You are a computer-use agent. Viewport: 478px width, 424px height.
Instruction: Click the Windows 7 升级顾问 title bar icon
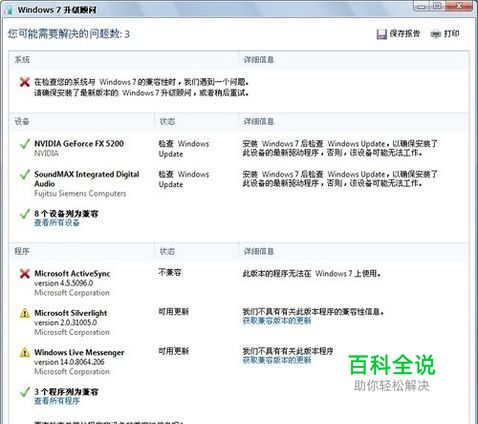(x=9, y=10)
